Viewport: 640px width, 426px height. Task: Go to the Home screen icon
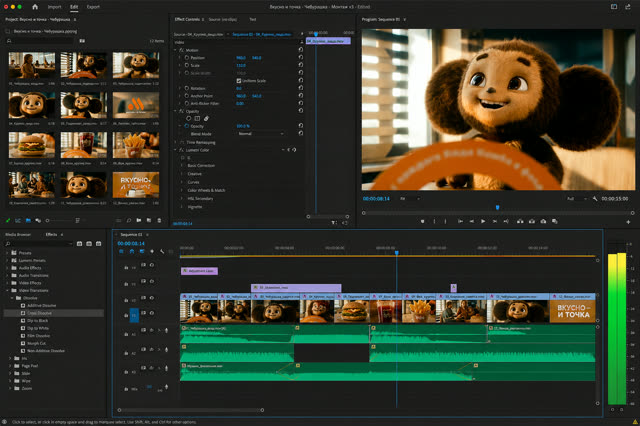(x=35, y=7)
